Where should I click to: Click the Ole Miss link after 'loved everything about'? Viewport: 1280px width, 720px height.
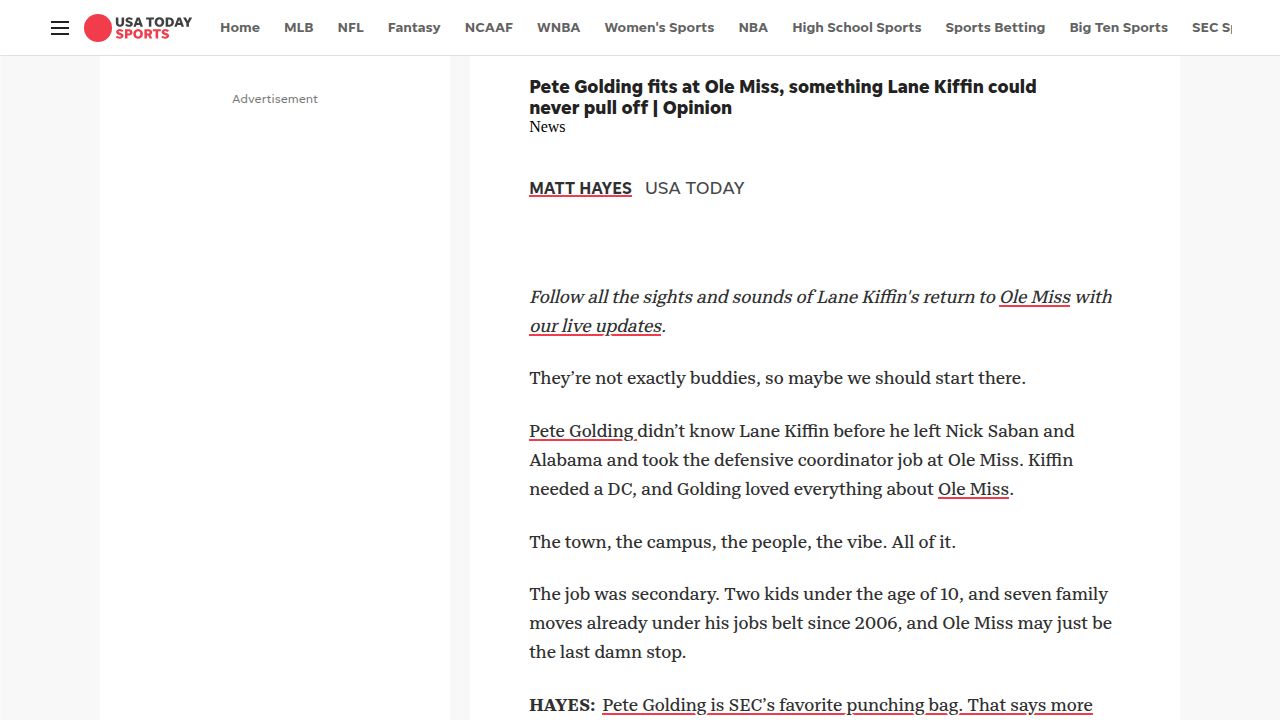[x=973, y=489]
